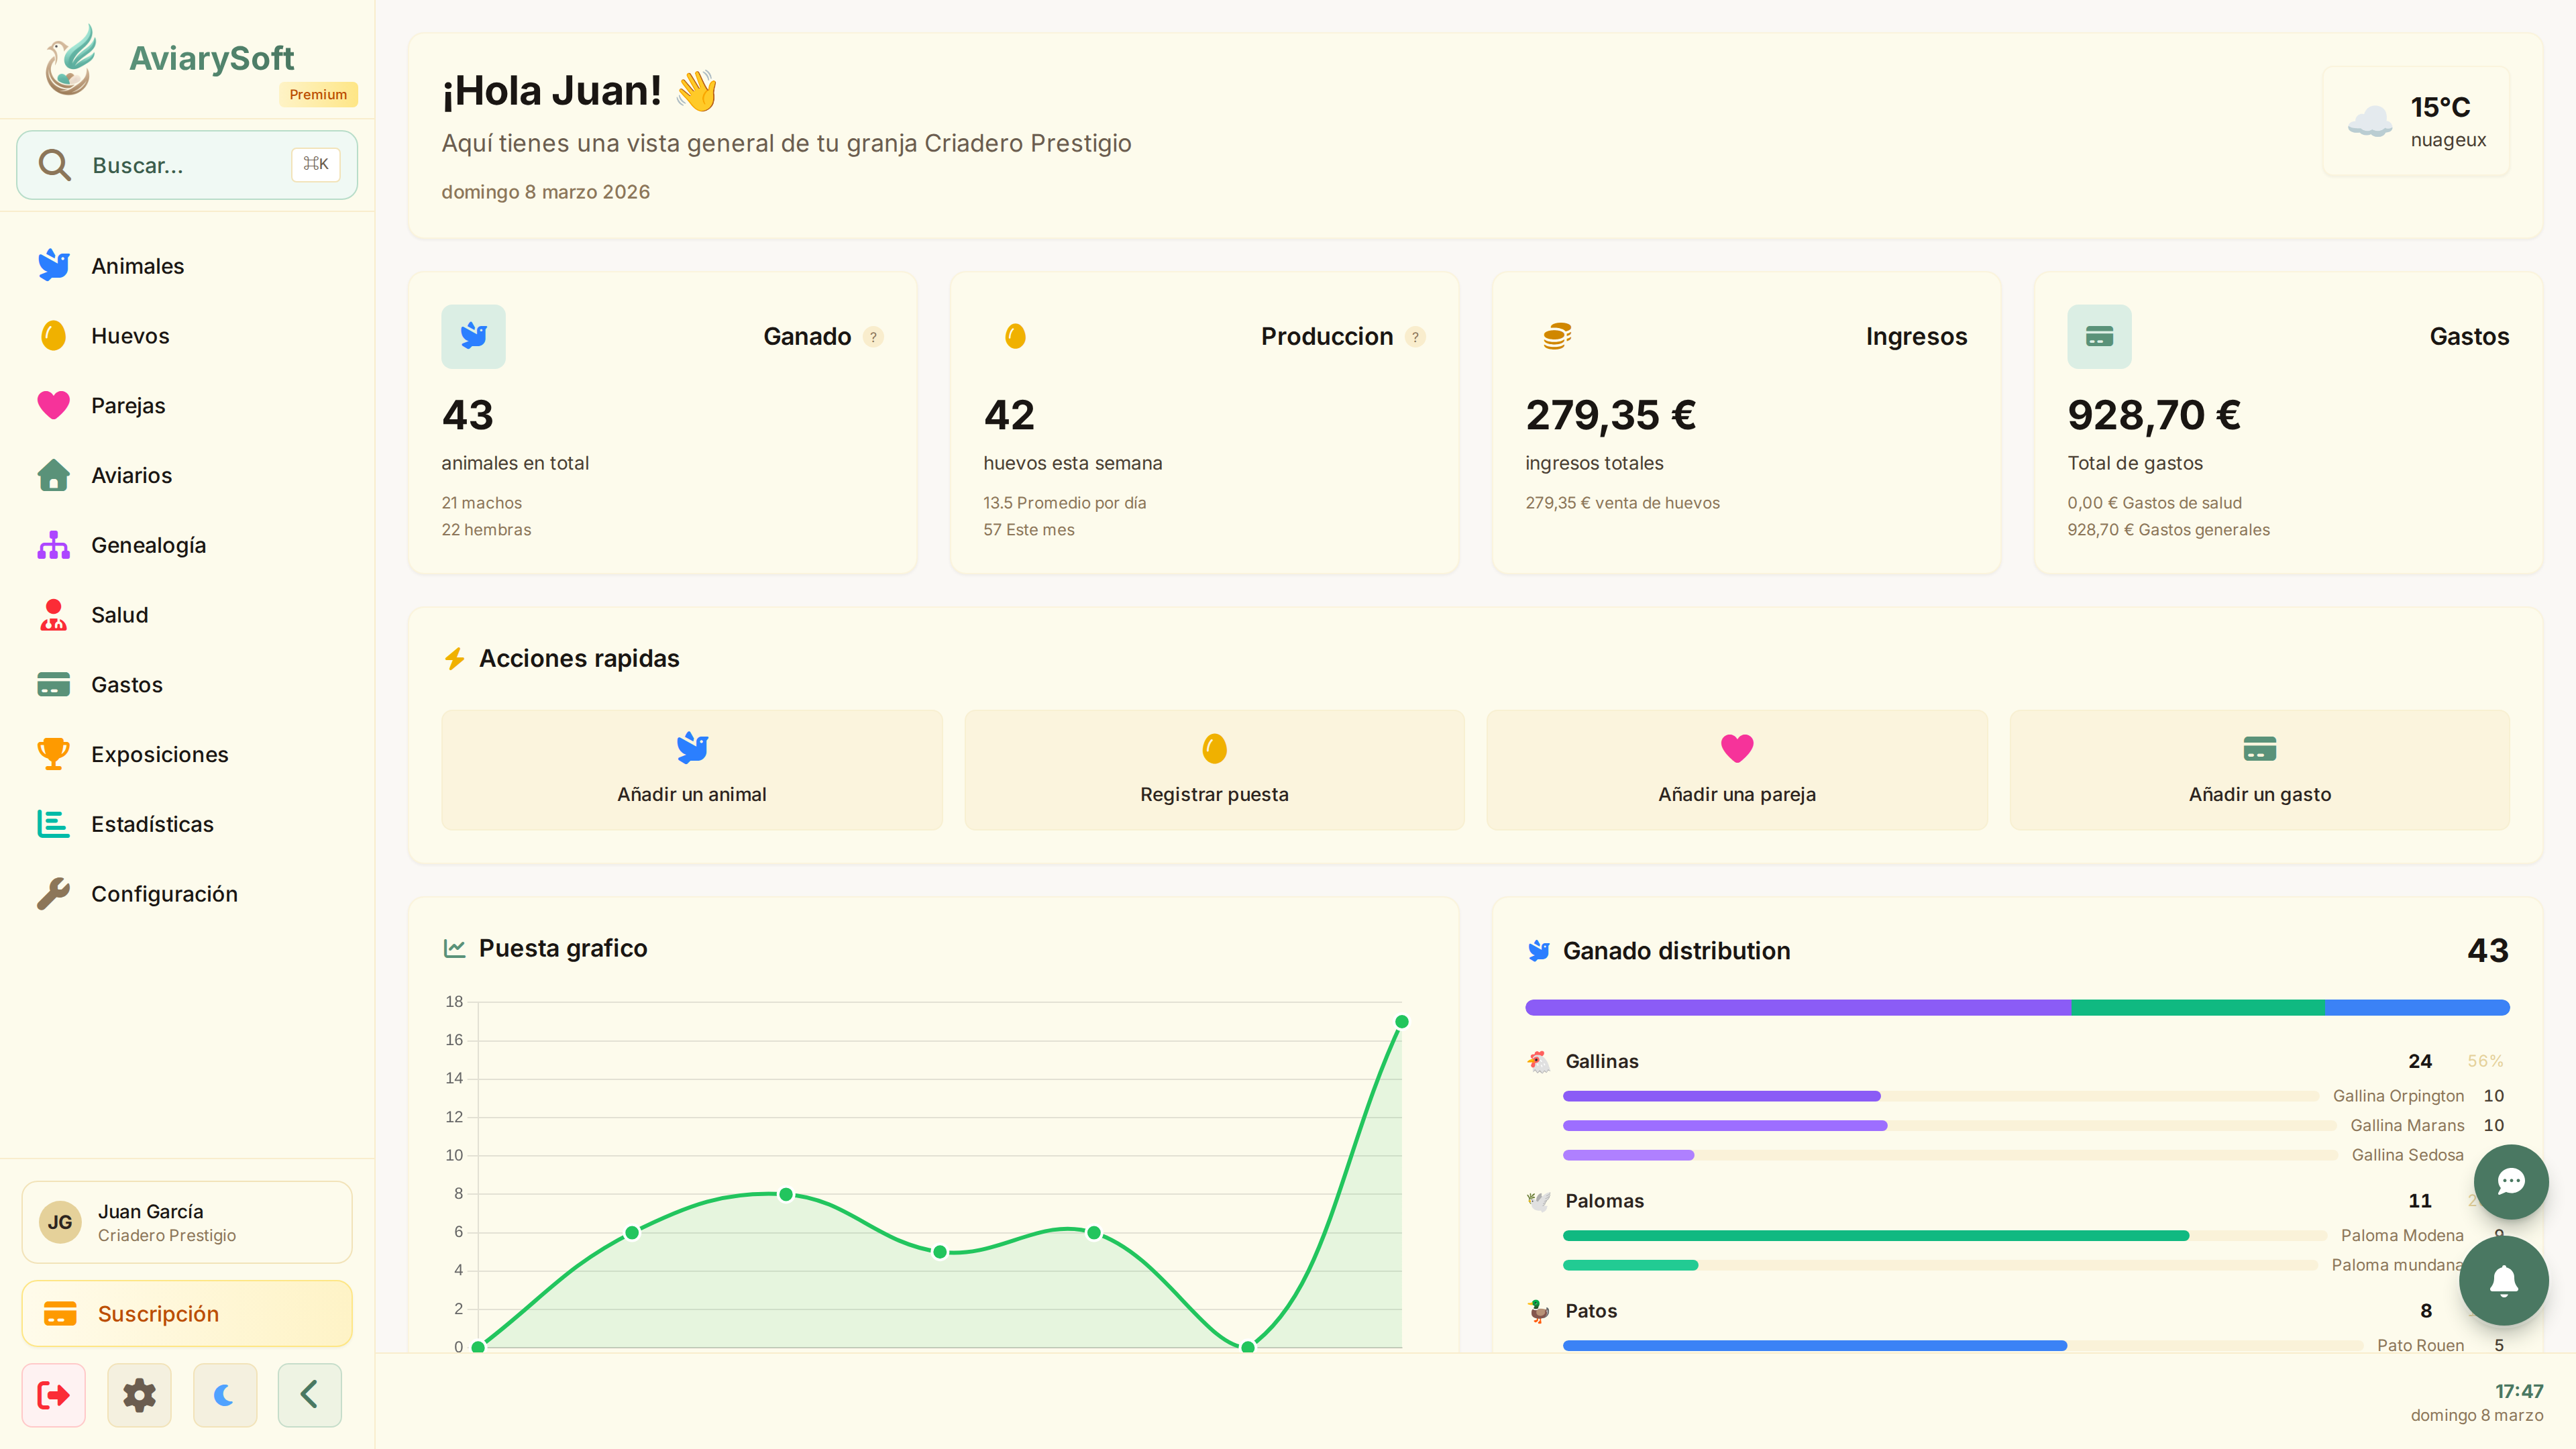
Task: Toggle dark mode with the moon icon
Action: (x=224, y=1395)
